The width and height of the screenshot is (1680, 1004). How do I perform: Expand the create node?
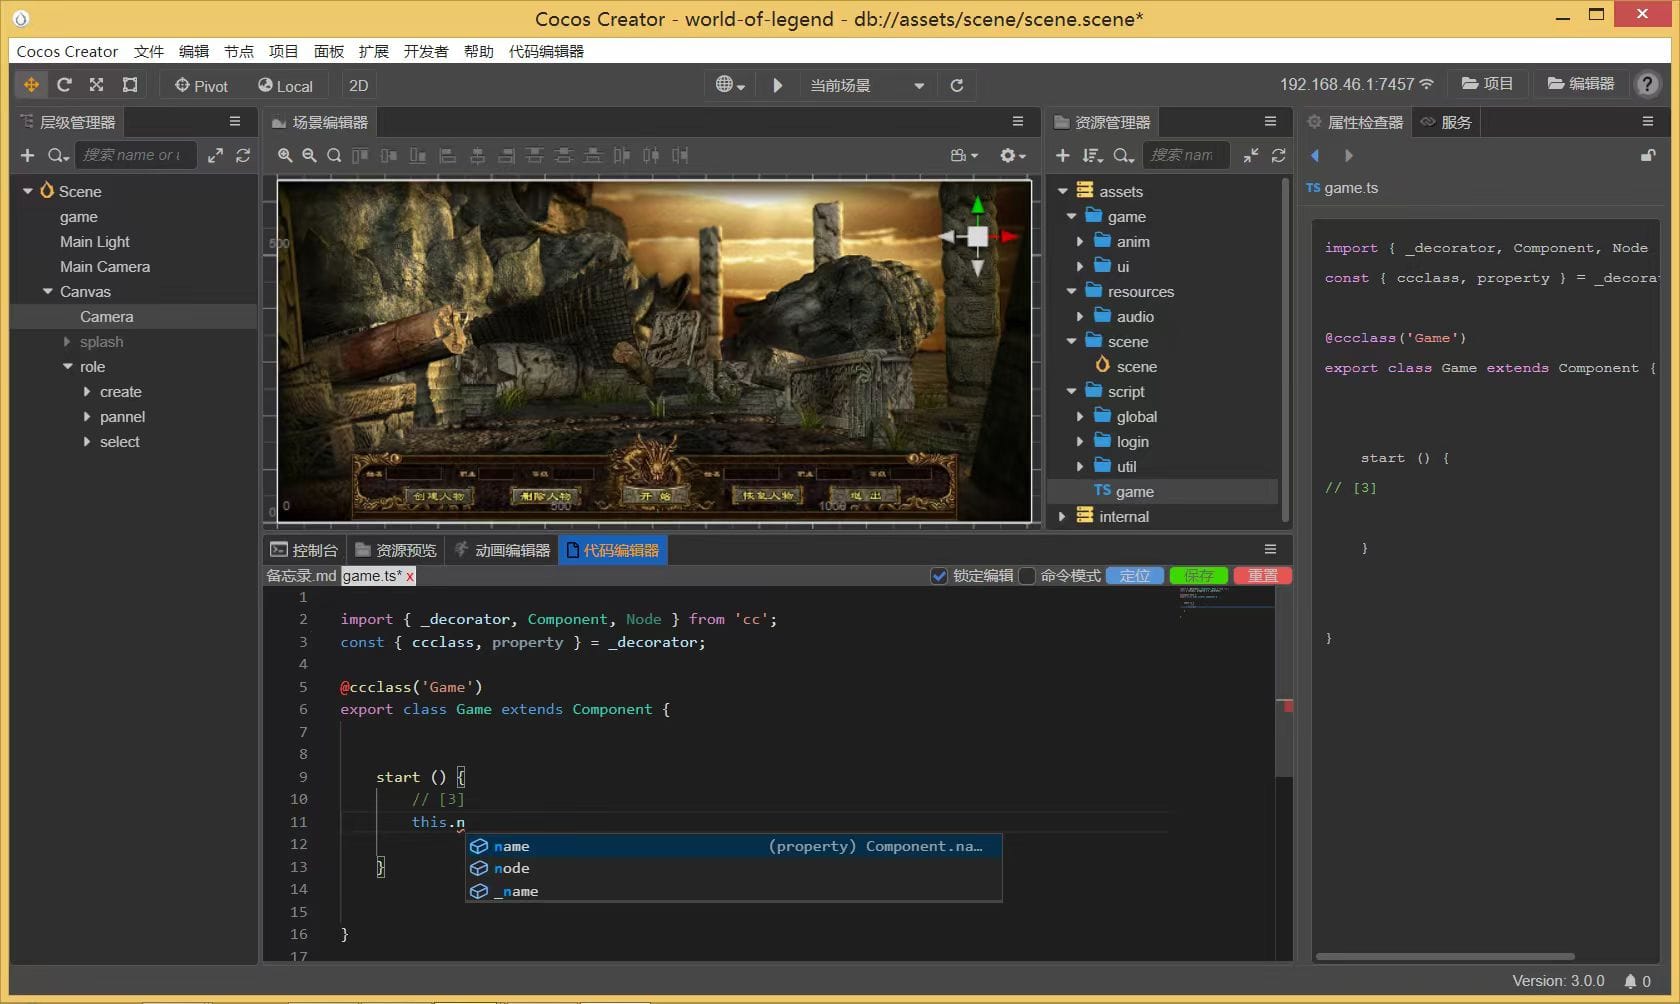pyautogui.click(x=87, y=392)
